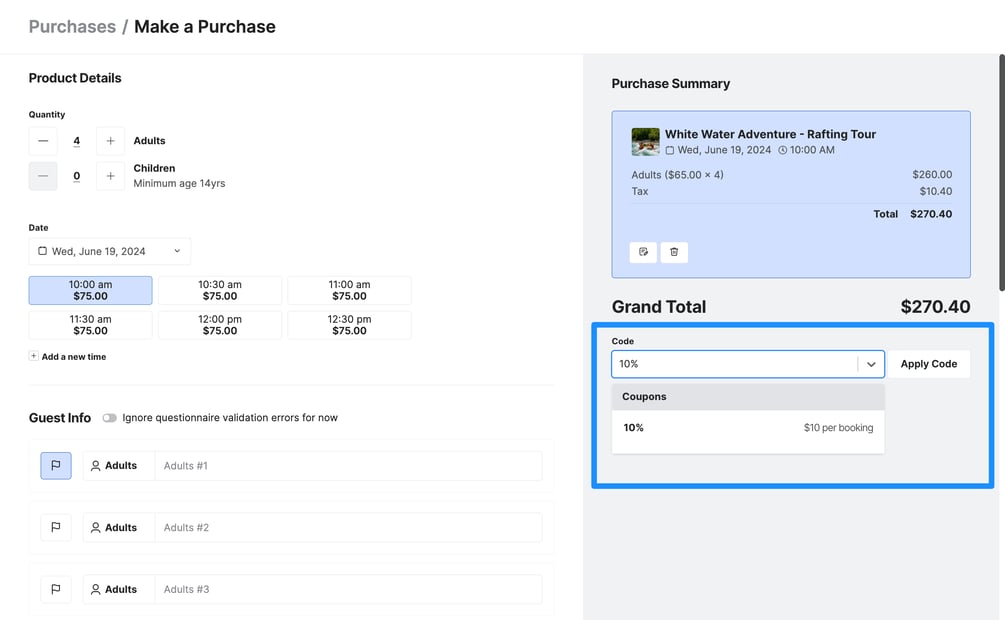This screenshot has width=1005, height=620.
Task: Click the person icon beside Adults #3 field
Action: (x=95, y=589)
